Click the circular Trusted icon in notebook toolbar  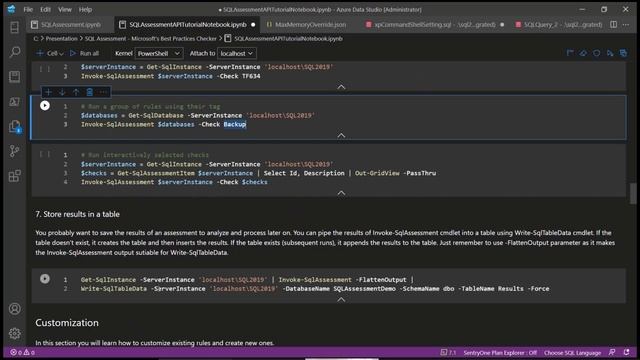(x=597, y=53)
